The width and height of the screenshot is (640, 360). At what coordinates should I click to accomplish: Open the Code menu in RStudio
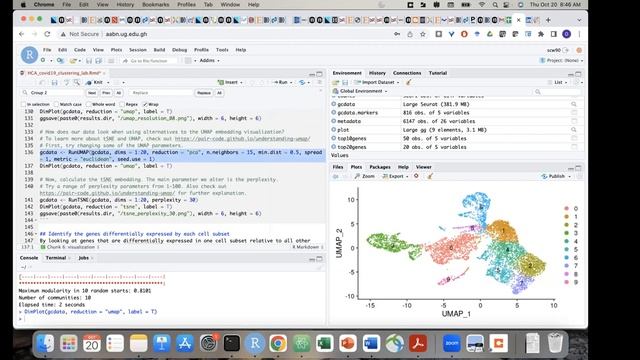pyautogui.click(x=80, y=50)
